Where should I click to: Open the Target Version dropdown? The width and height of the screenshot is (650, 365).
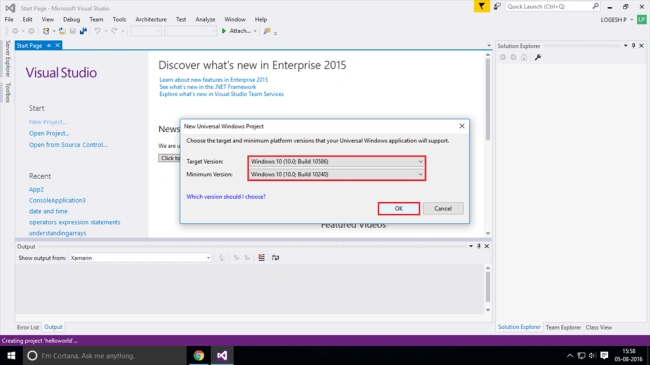tap(337, 161)
